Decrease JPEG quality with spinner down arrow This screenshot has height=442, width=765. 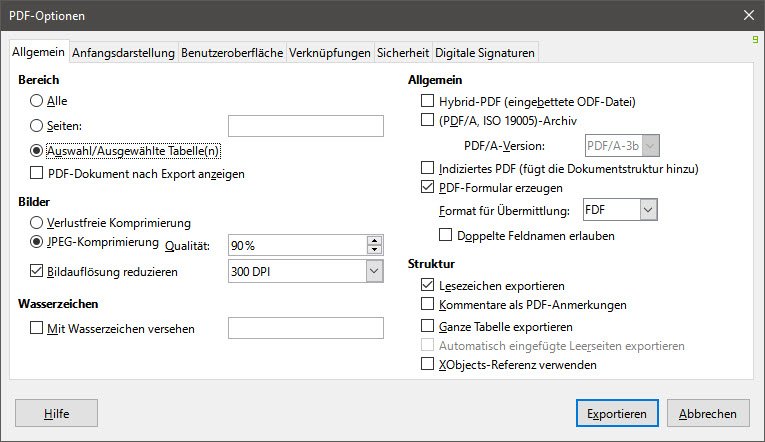(x=375, y=250)
